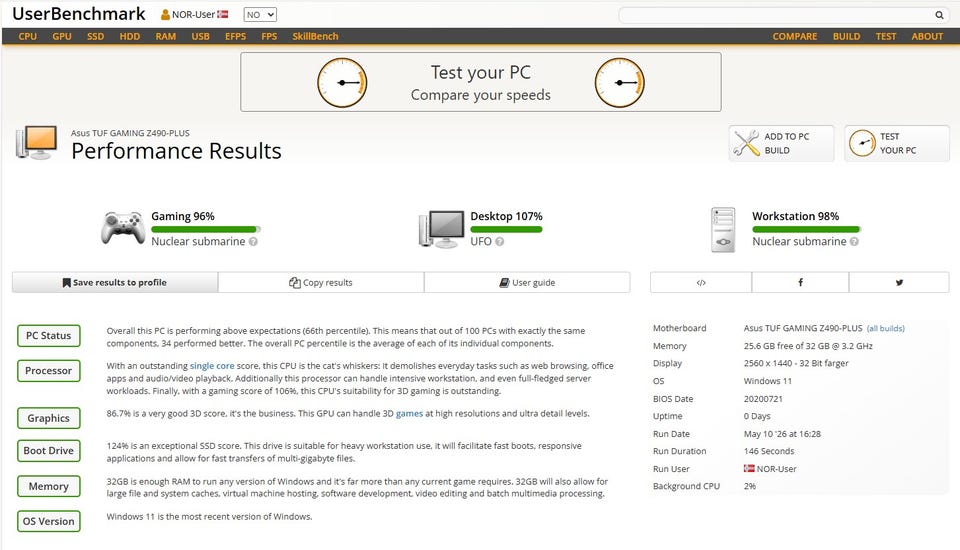Image resolution: width=960 pixels, height=550 pixels.
Task: Click the NOR-User name in header
Action: pyautogui.click(x=193, y=15)
